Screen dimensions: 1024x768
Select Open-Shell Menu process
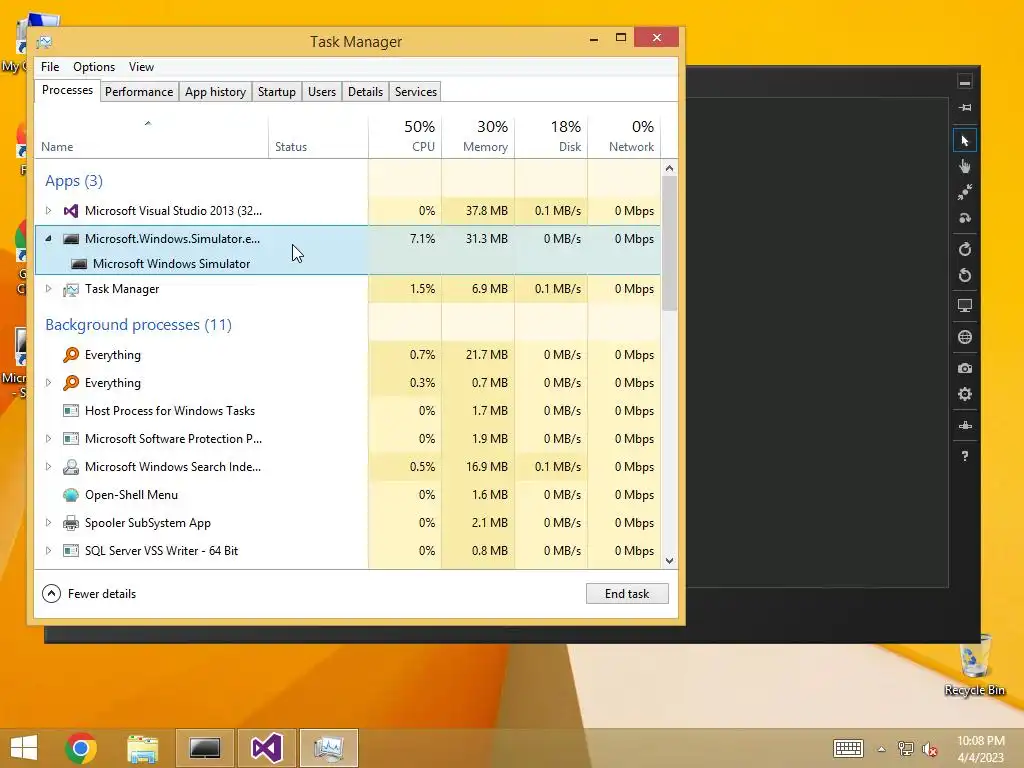pos(347,495)
